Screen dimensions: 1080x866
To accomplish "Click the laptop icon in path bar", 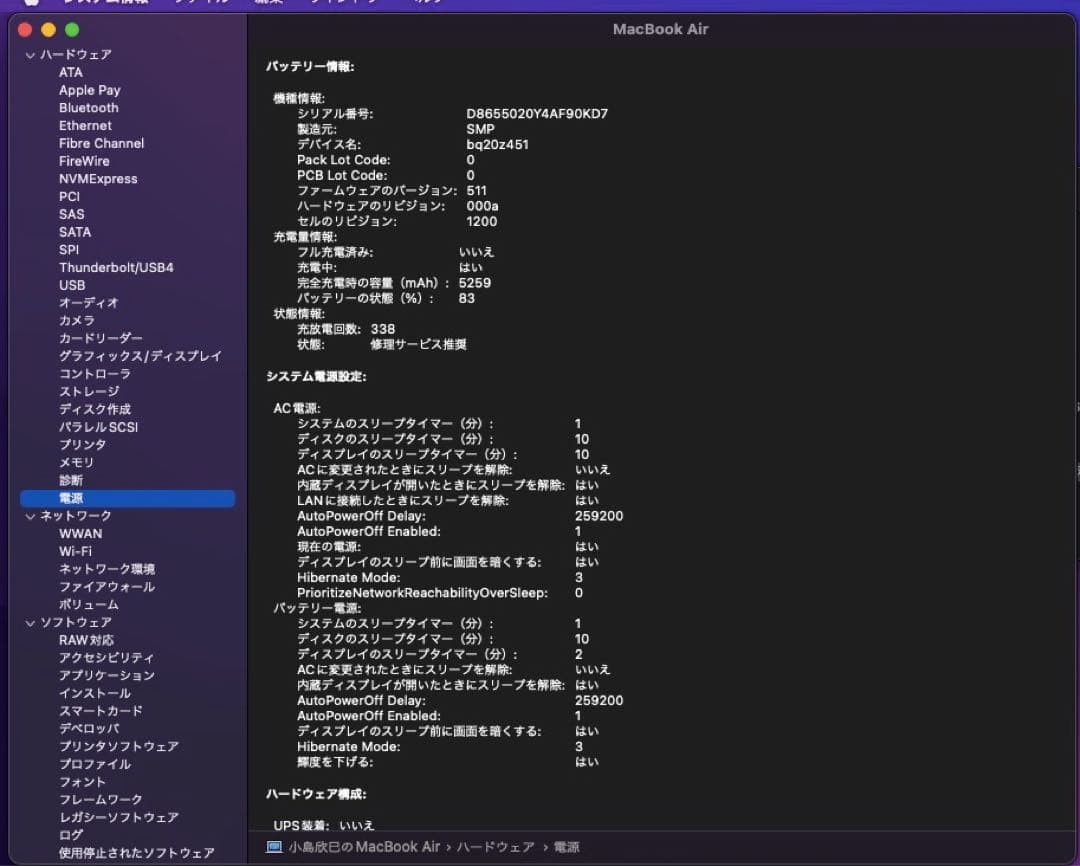I will coord(274,847).
